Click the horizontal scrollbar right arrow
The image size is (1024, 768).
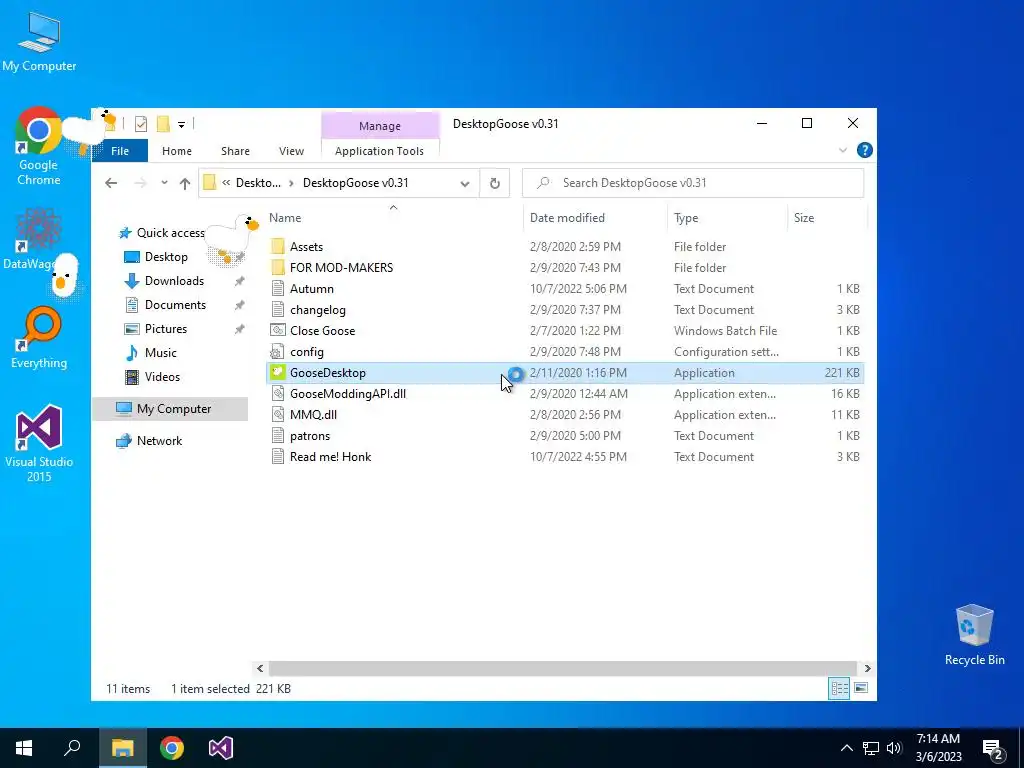(x=867, y=668)
